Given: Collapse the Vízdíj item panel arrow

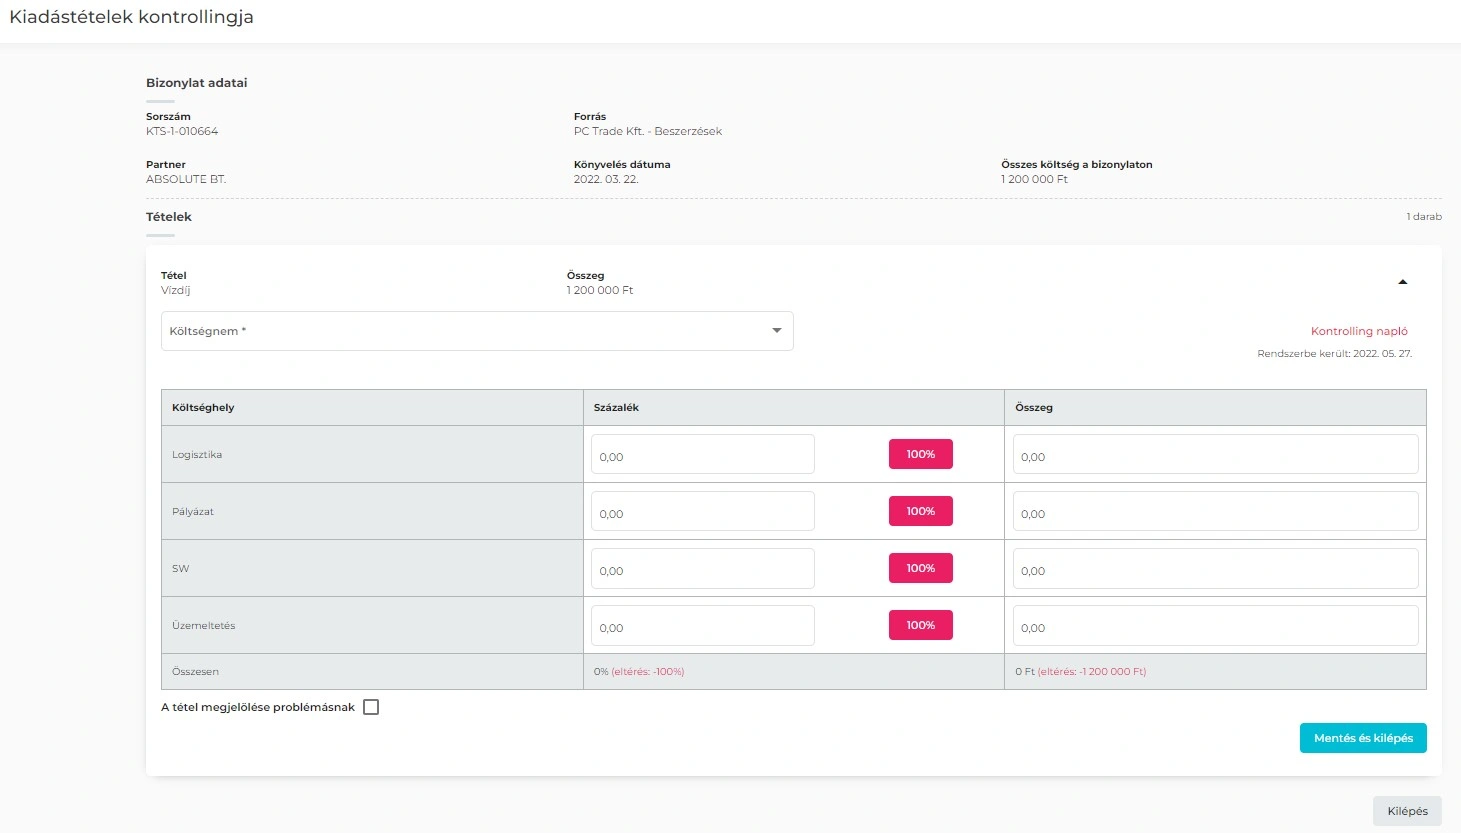Looking at the screenshot, I should click(x=1402, y=282).
